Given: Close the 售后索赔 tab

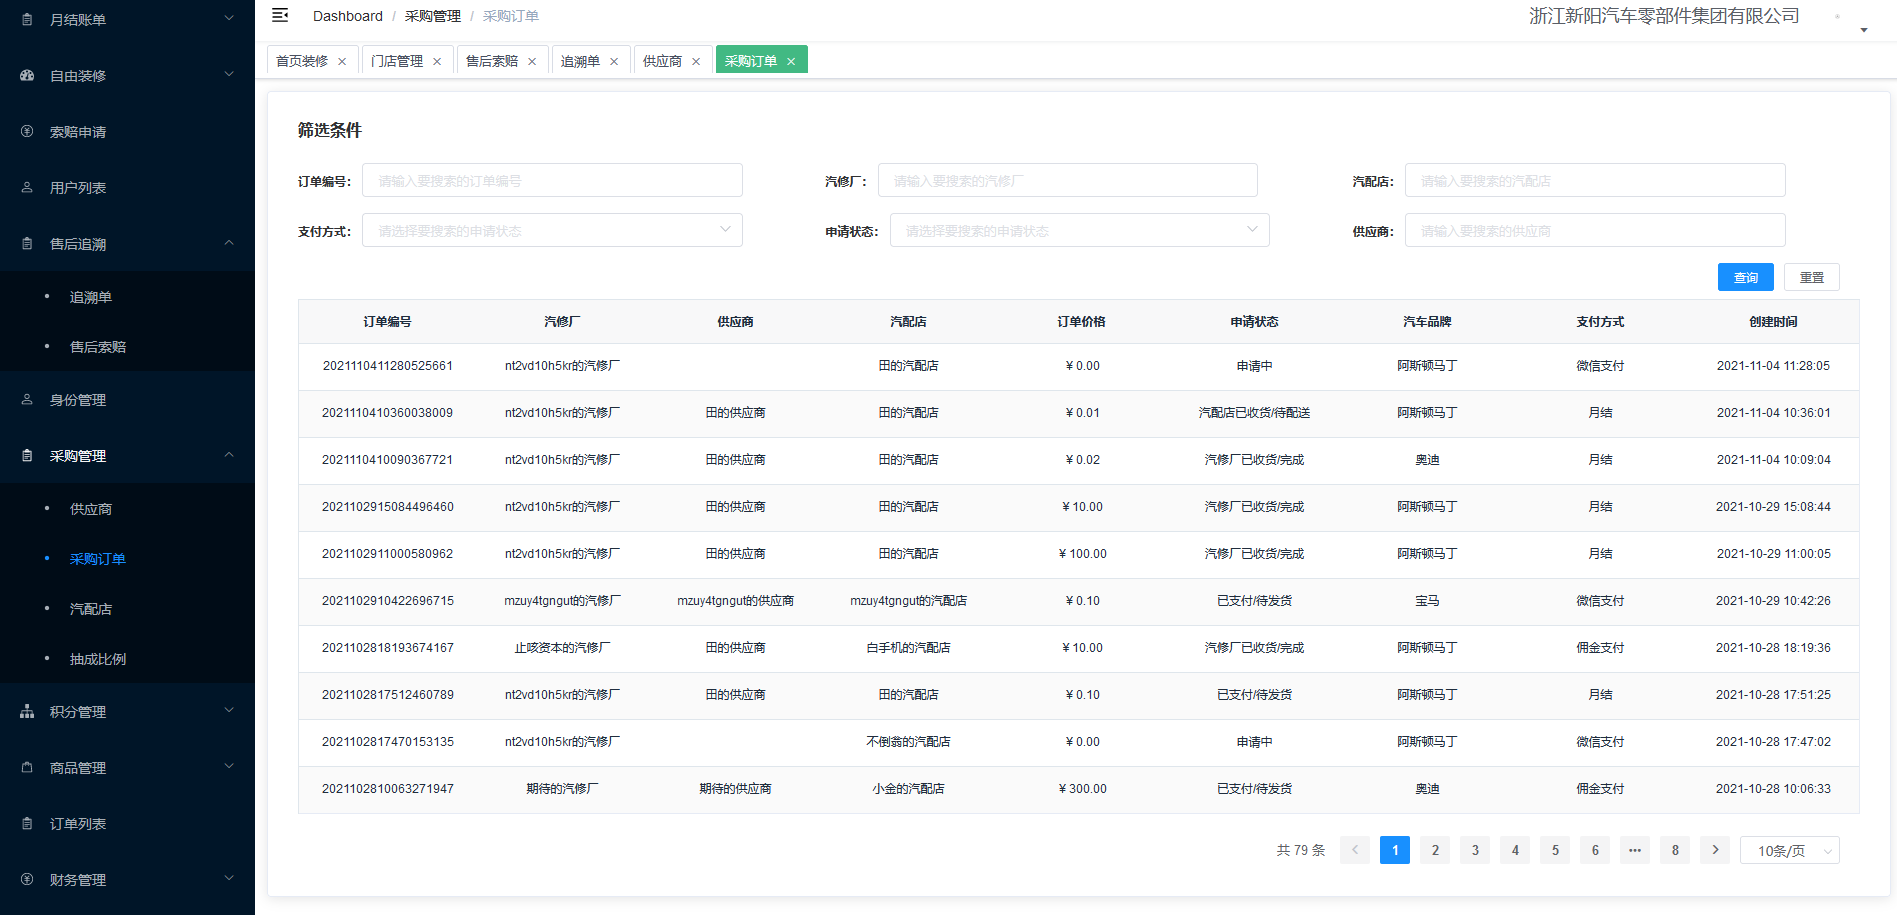Looking at the screenshot, I should (x=532, y=61).
